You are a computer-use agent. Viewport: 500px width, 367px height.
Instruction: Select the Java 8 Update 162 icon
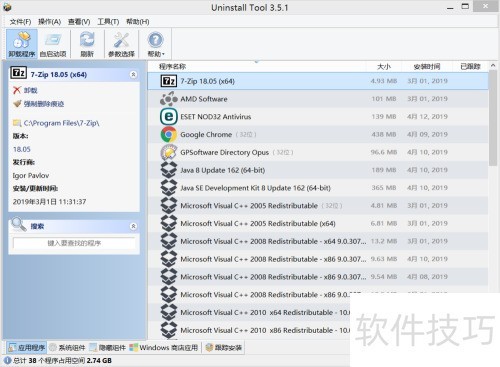click(169, 170)
